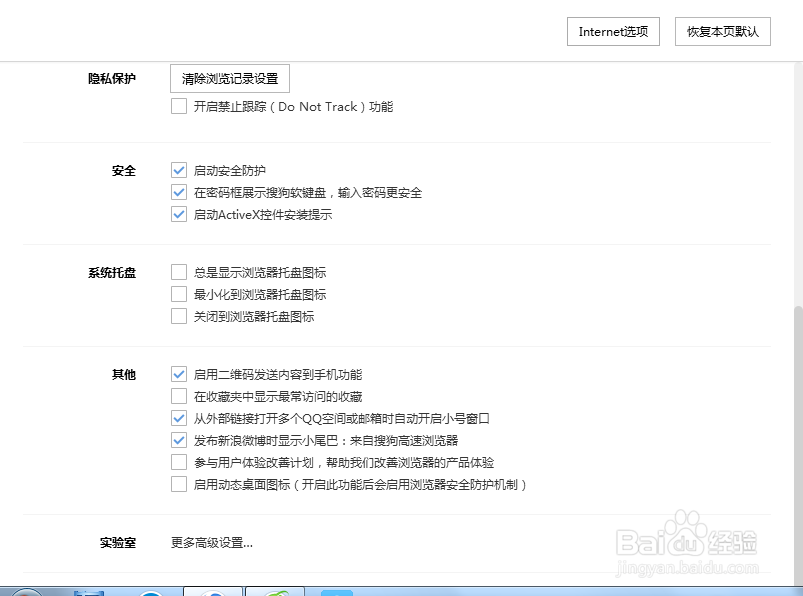
Task: Disable 启动安全防护 option
Action: pos(179,169)
